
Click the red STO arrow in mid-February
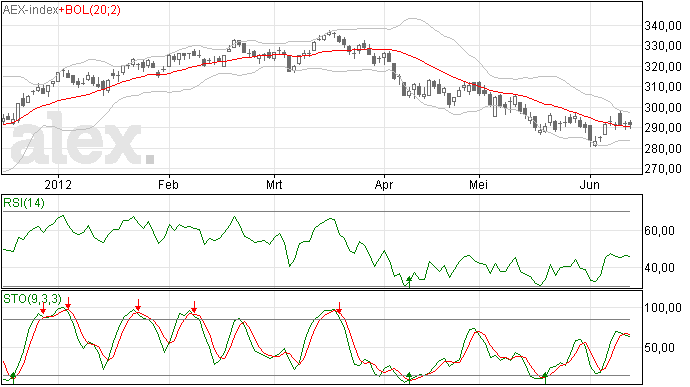pyautogui.click(x=194, y=307)
